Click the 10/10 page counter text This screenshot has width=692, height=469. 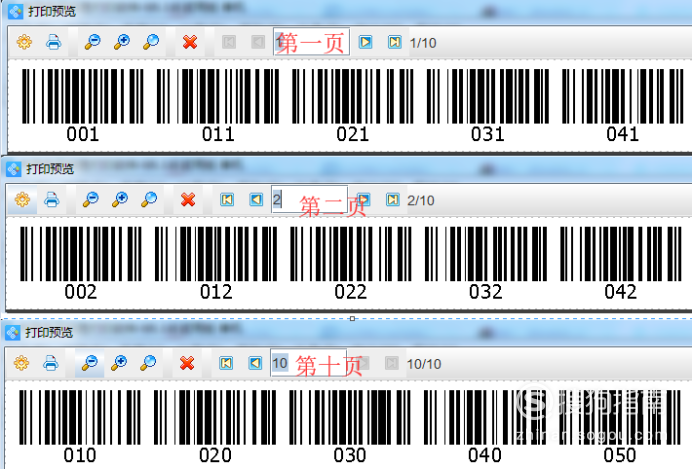click(x=424, y=364)
